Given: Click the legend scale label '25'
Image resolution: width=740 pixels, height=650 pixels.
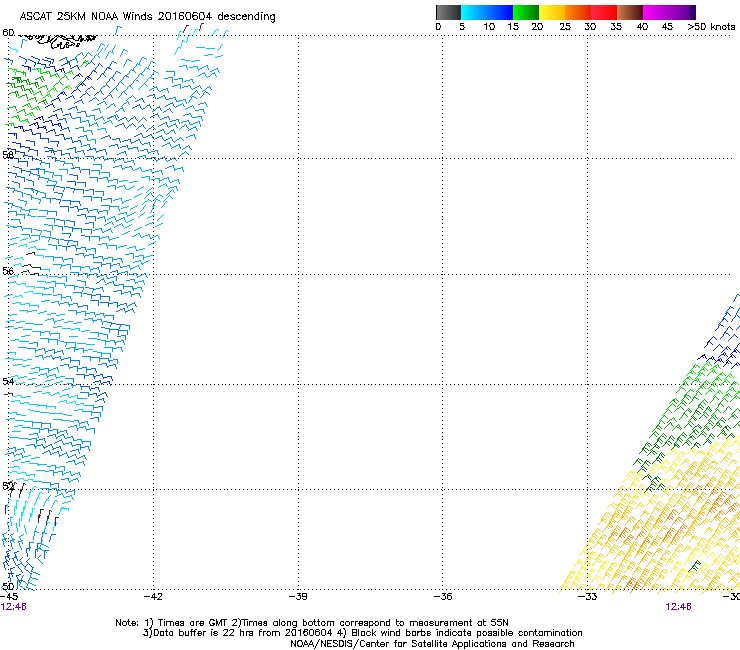Looking at the screenshot, I should point(565,27).
